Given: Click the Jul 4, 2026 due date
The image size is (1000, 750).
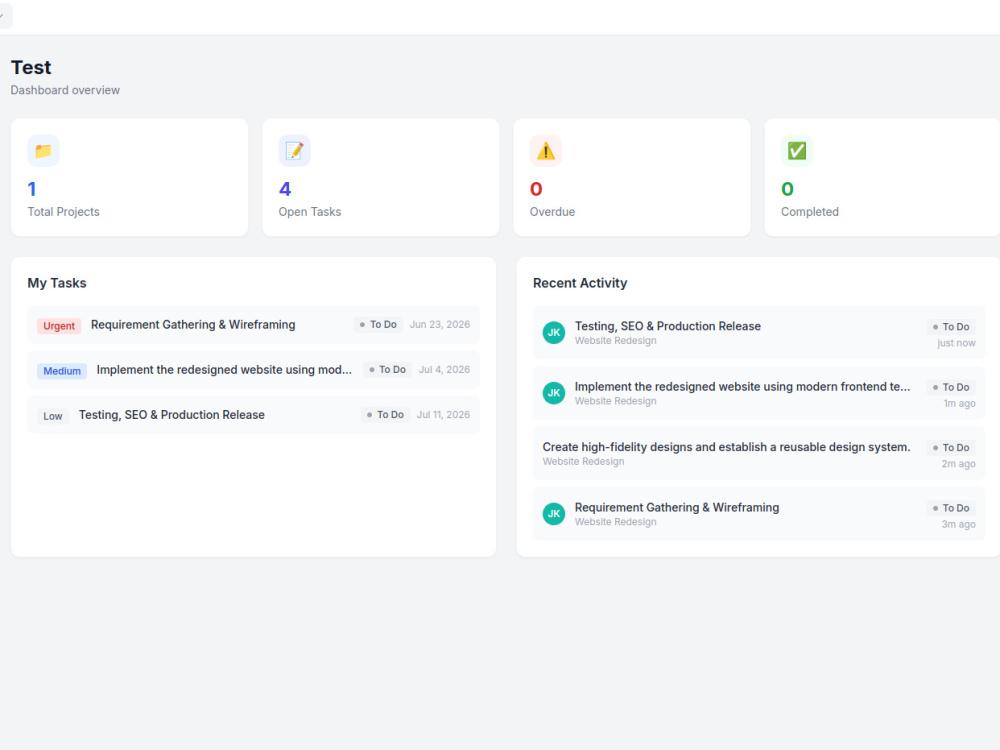Looking at the screenshot, I should tap(444, 370).
